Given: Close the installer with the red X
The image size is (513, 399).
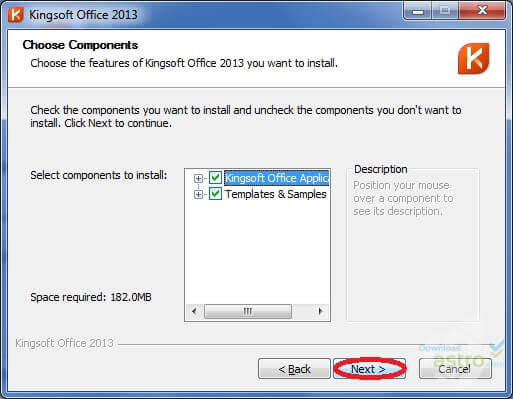Looking at the screenshot, I should coord(482,11).
